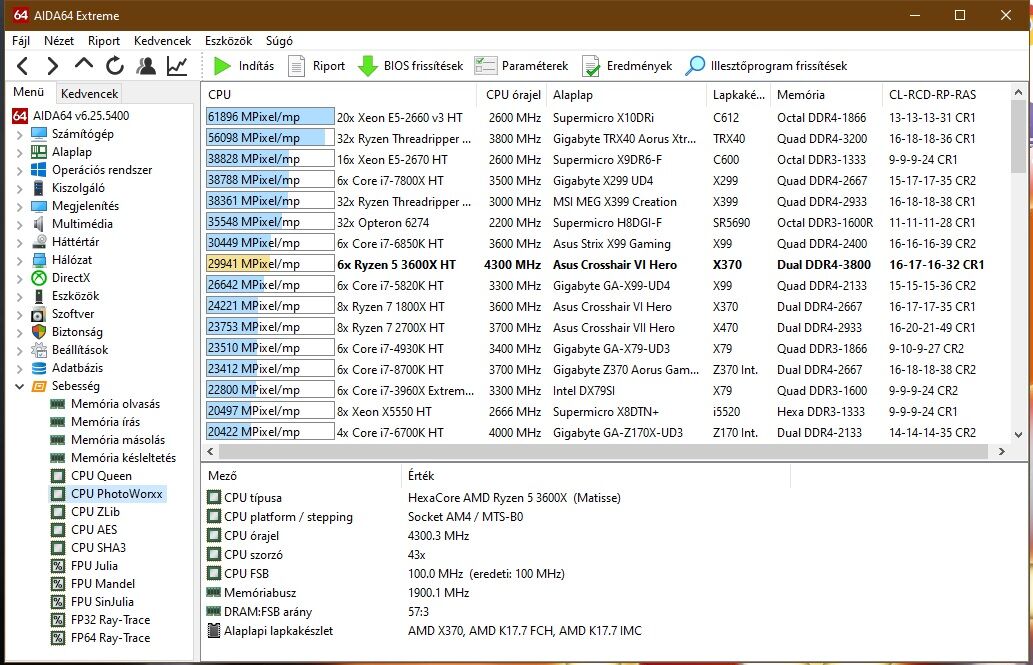1033x665 pixels.
Task: Click the Beállítások gear icon
Action: (x=39, y=350)
